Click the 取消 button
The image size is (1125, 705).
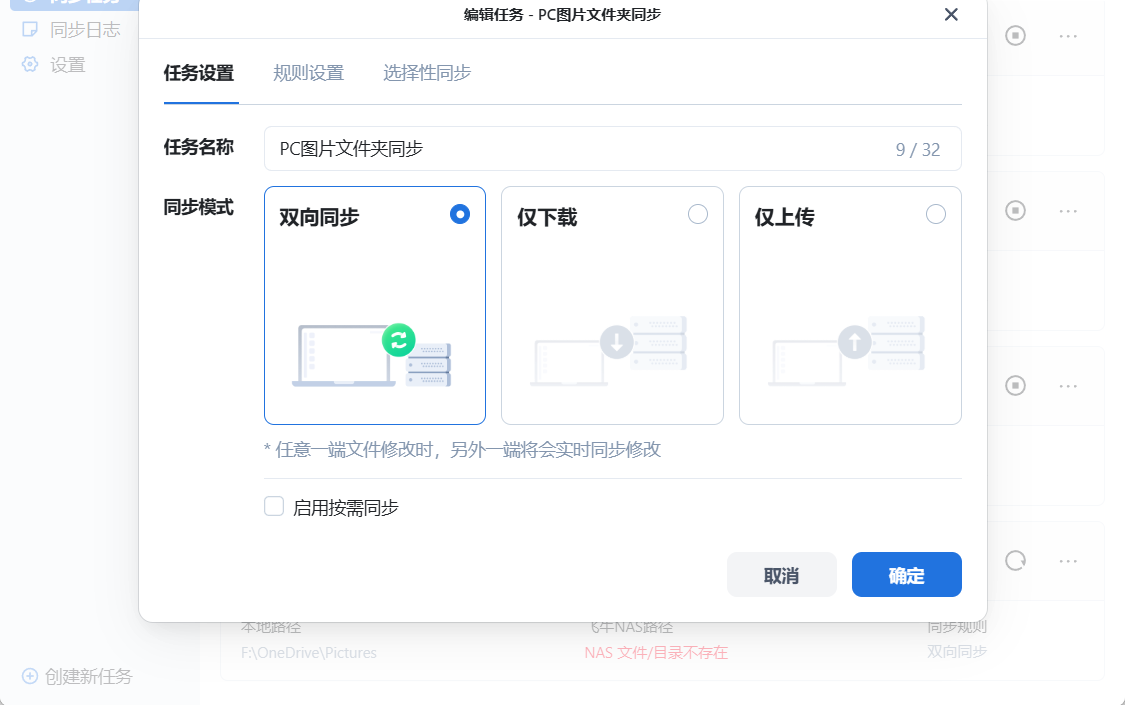pos(782,574)
